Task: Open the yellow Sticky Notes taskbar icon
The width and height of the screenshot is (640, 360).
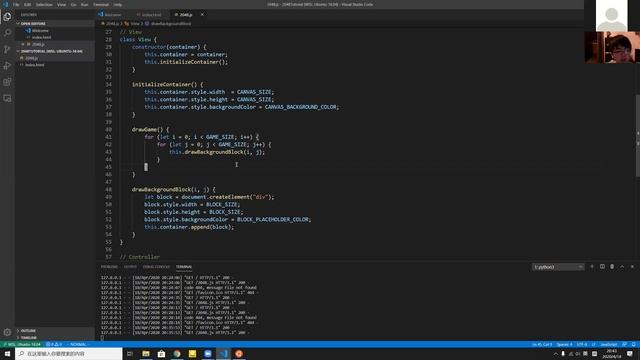Action: coord(192,353)
